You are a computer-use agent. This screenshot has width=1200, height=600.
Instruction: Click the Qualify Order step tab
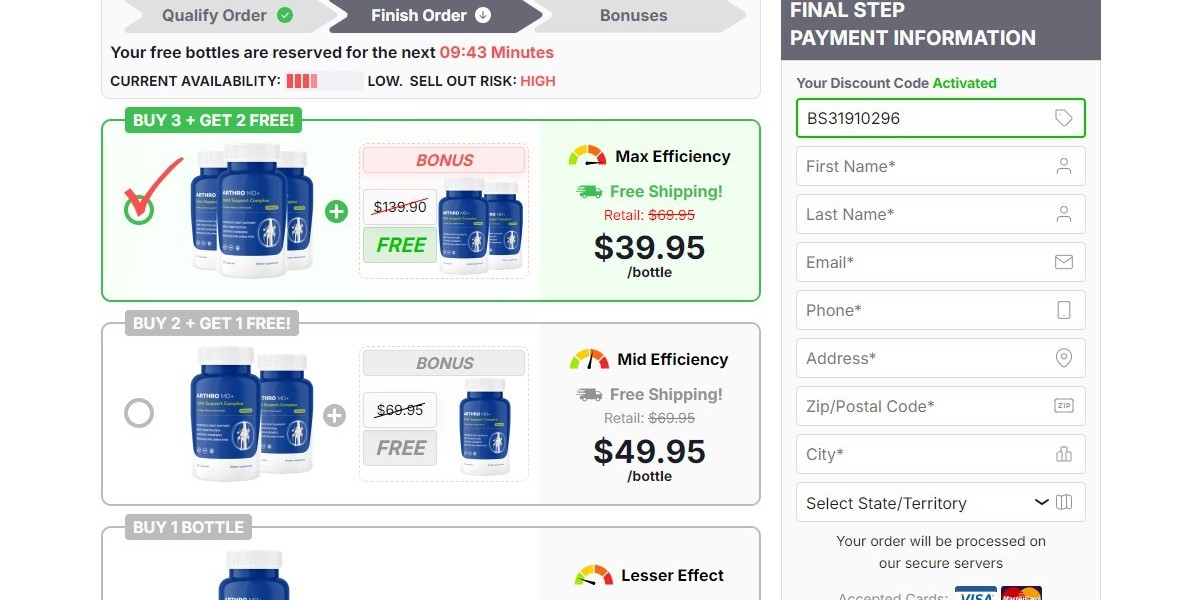tap(227, 15)
